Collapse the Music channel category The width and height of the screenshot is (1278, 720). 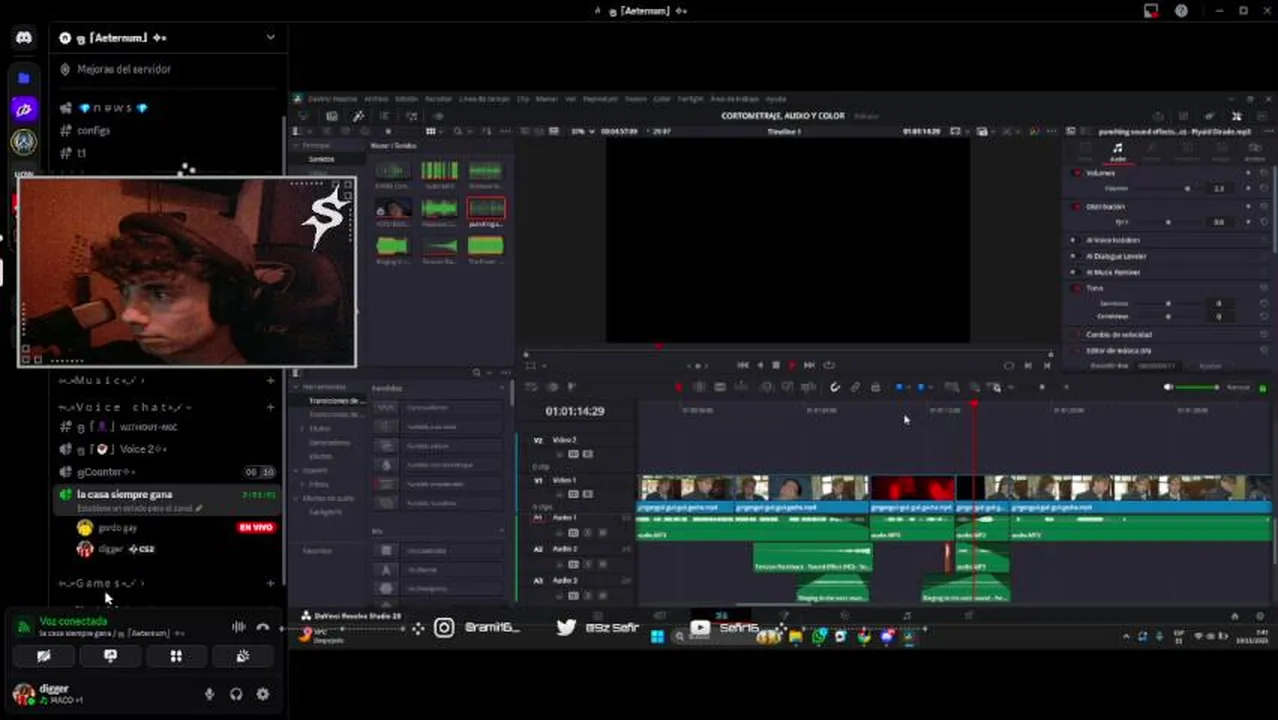(103, 381)
